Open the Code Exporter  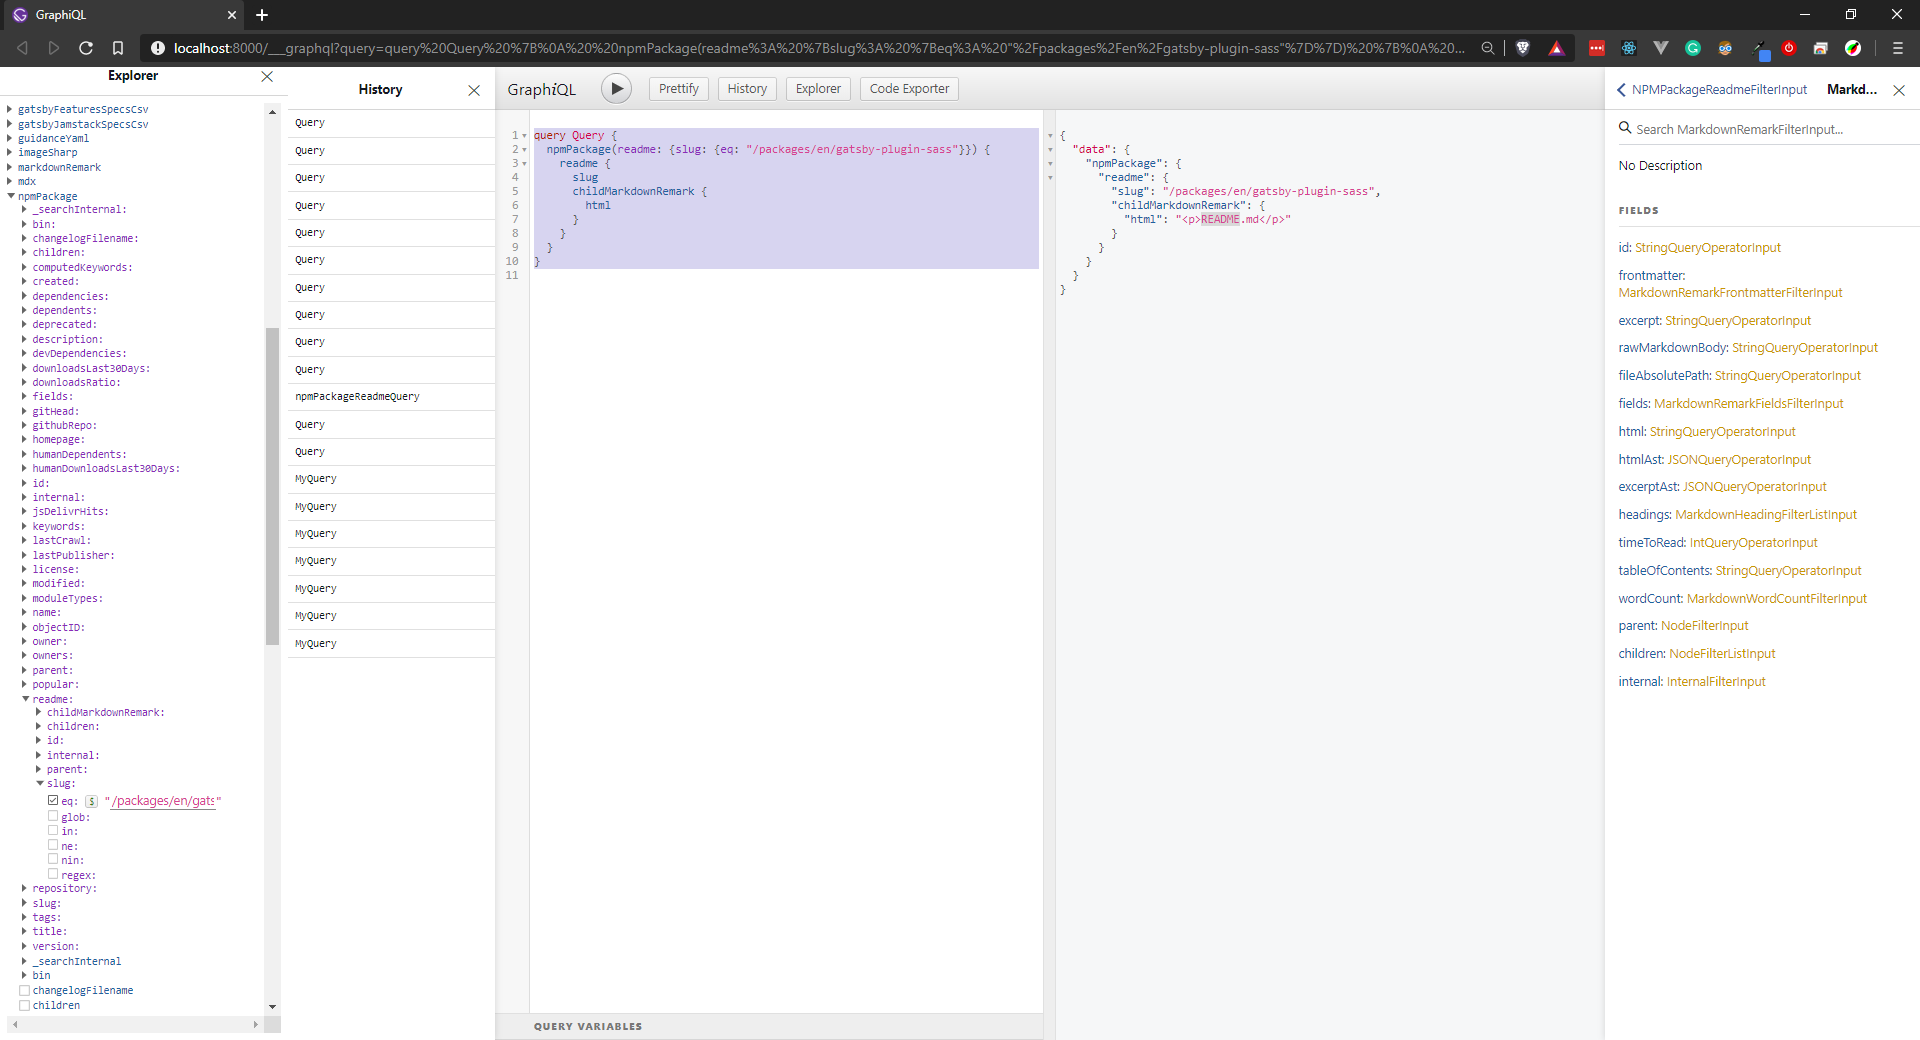click(909, 89)
